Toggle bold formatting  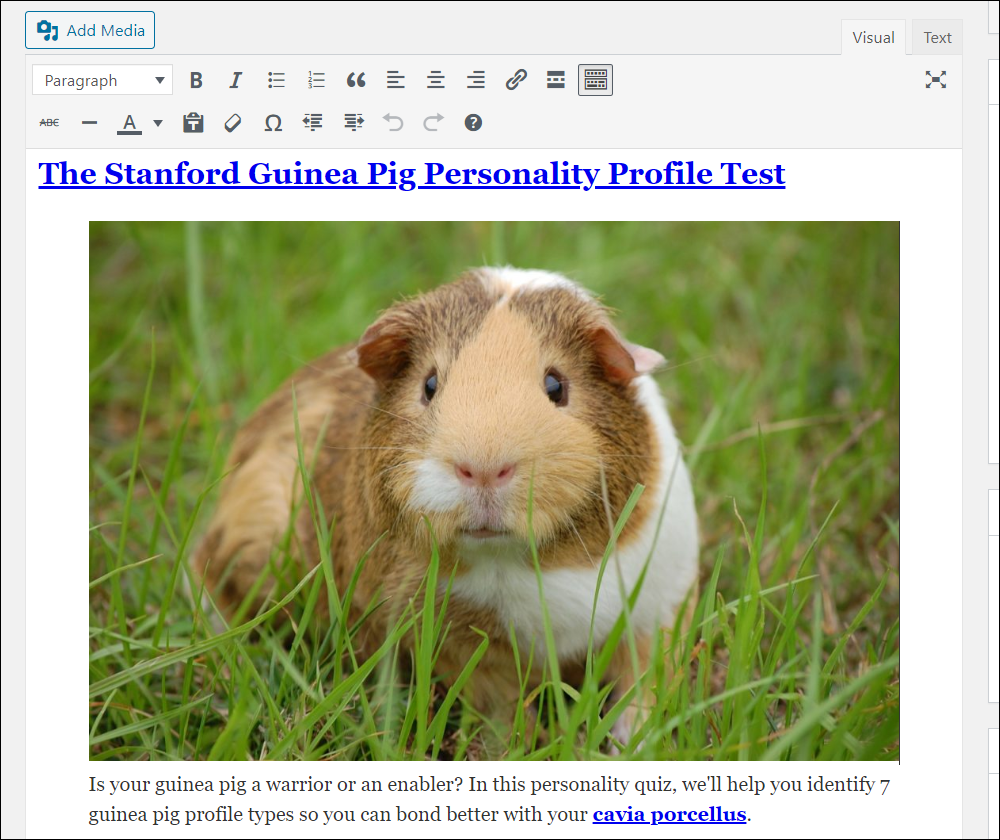196,80
